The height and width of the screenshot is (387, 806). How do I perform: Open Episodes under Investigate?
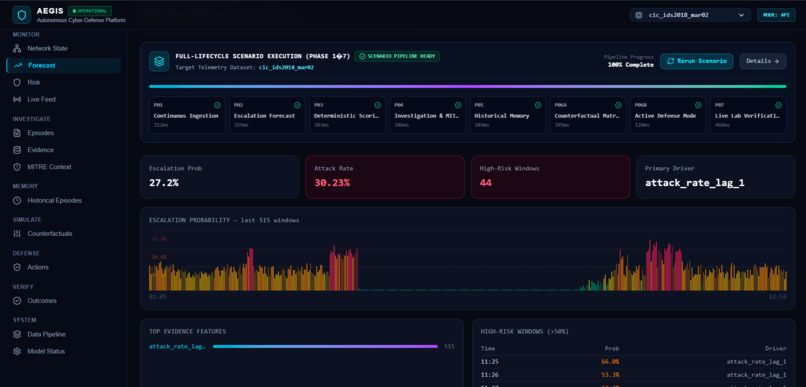pos(63,133)
